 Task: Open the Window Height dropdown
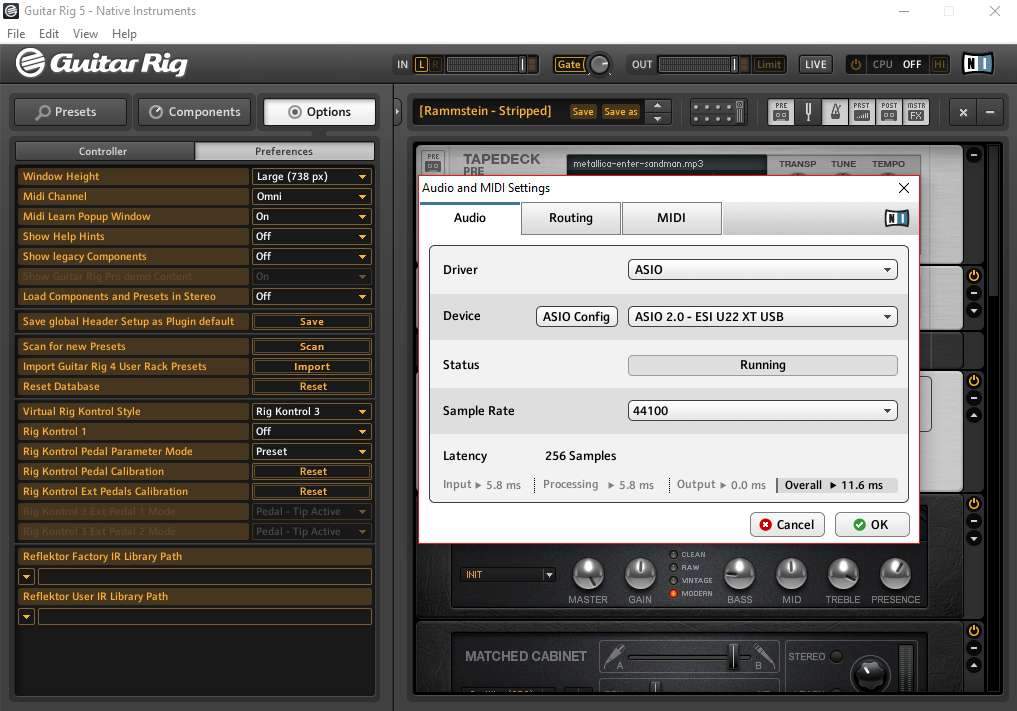tap(311, 176)
